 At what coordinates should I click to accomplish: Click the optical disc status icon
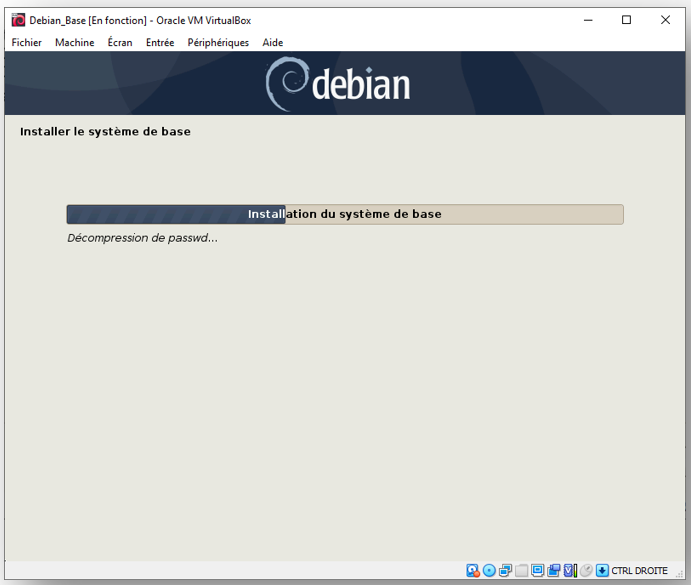pyautogui.click(x=489, y=570)
